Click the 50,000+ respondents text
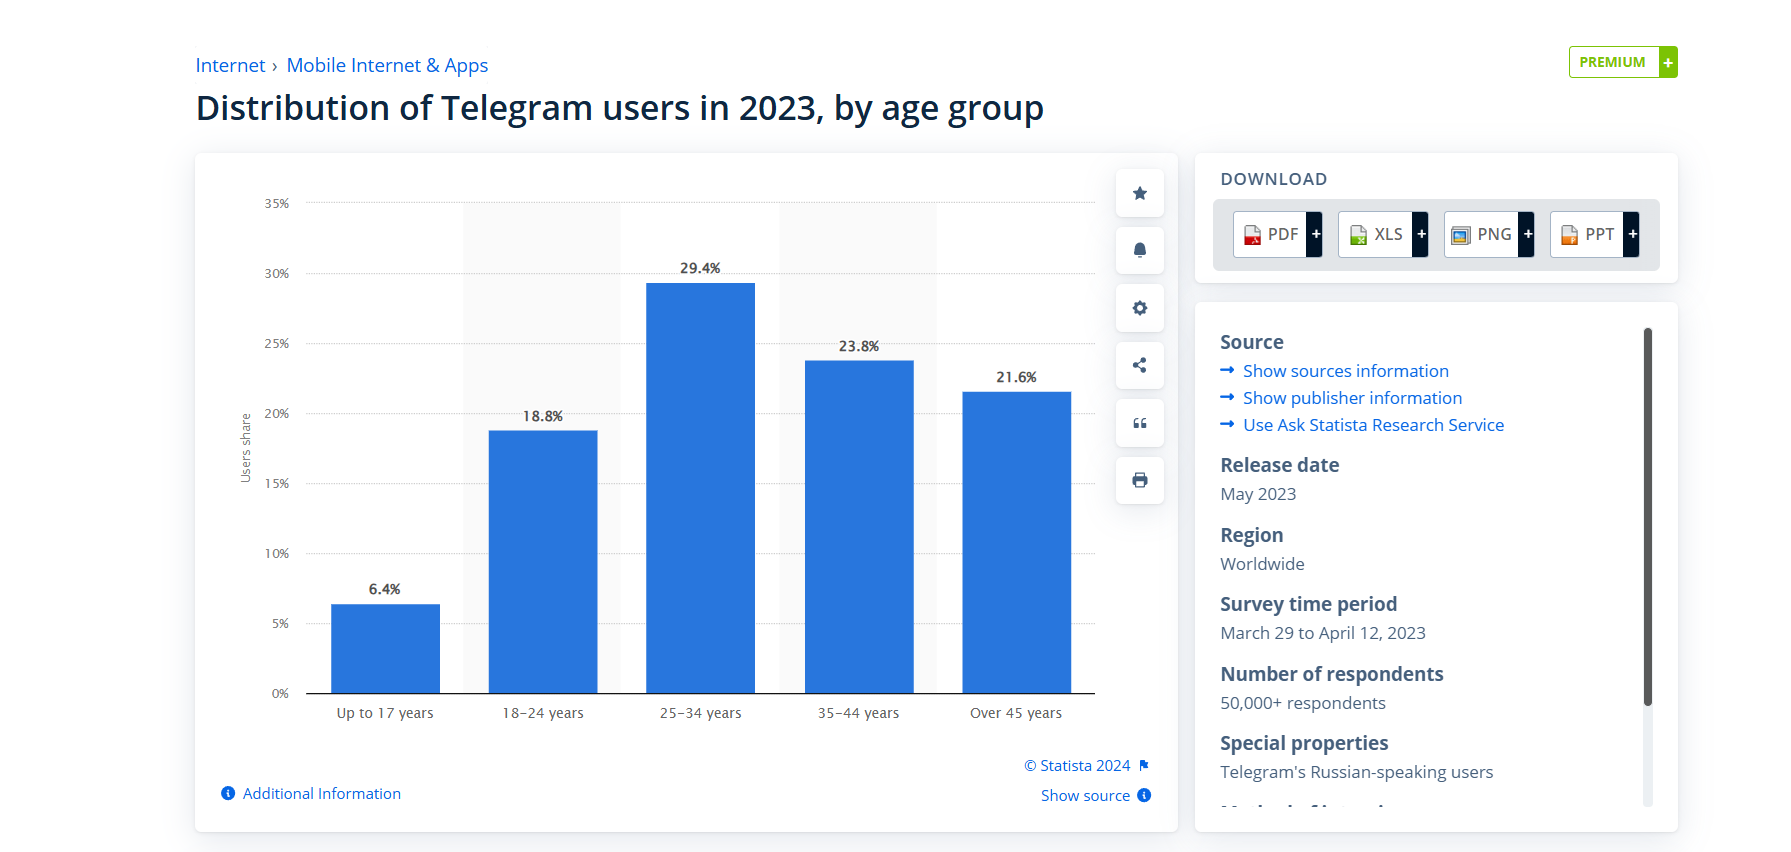The image size is (1791, 852). [1303, 703]
